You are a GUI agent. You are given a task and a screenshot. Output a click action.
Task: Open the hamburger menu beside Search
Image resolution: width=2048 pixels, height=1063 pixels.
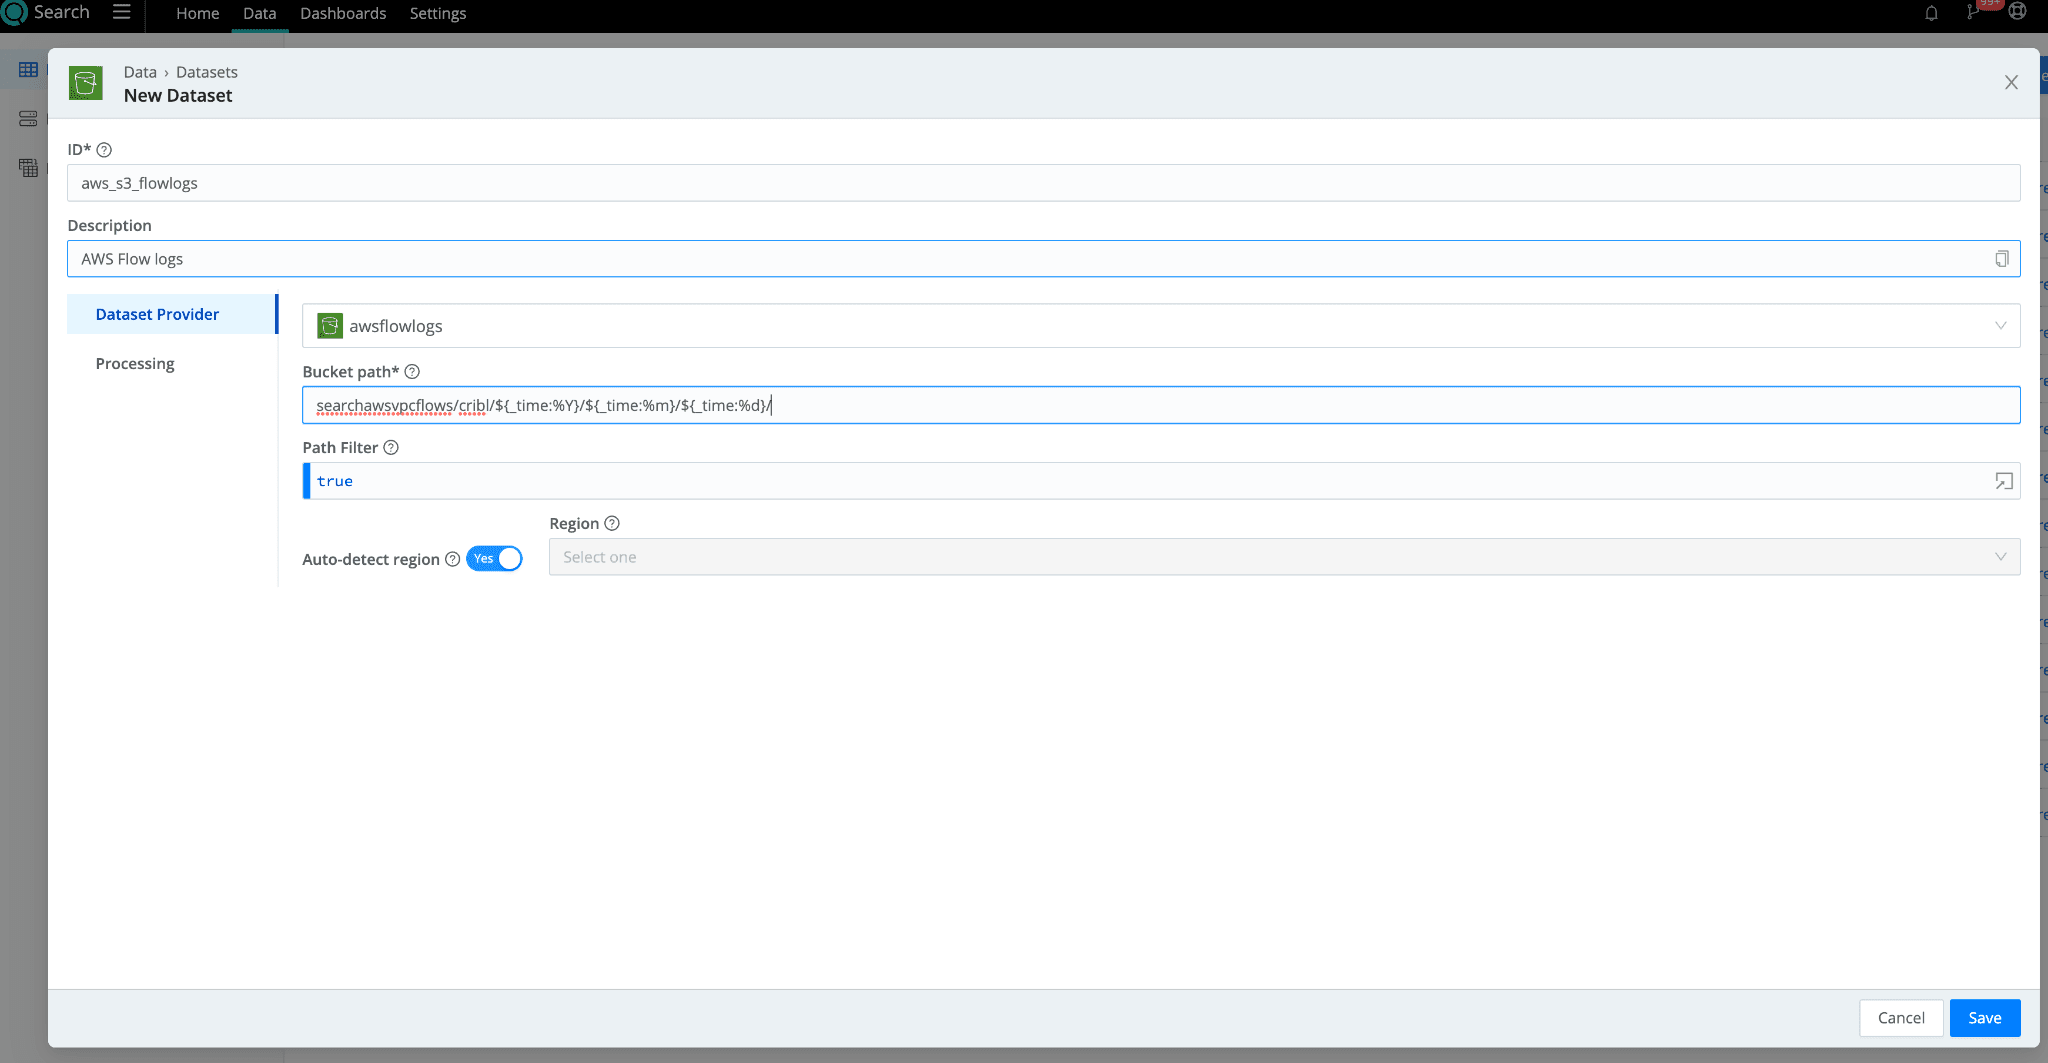pyautogui.click(x=122, y=12)
